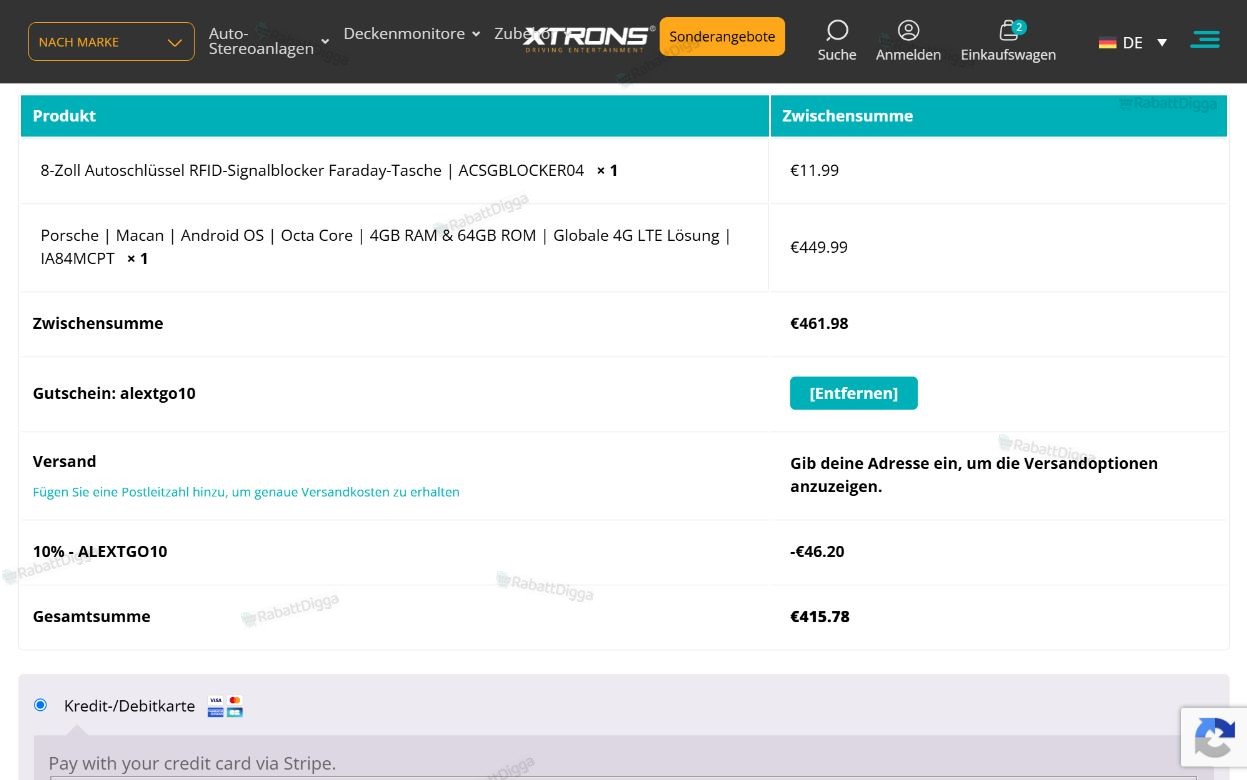Click the Pay with your credit card via Stripe text
This screenshot has width=1247, height=780.
click(192, 763)
